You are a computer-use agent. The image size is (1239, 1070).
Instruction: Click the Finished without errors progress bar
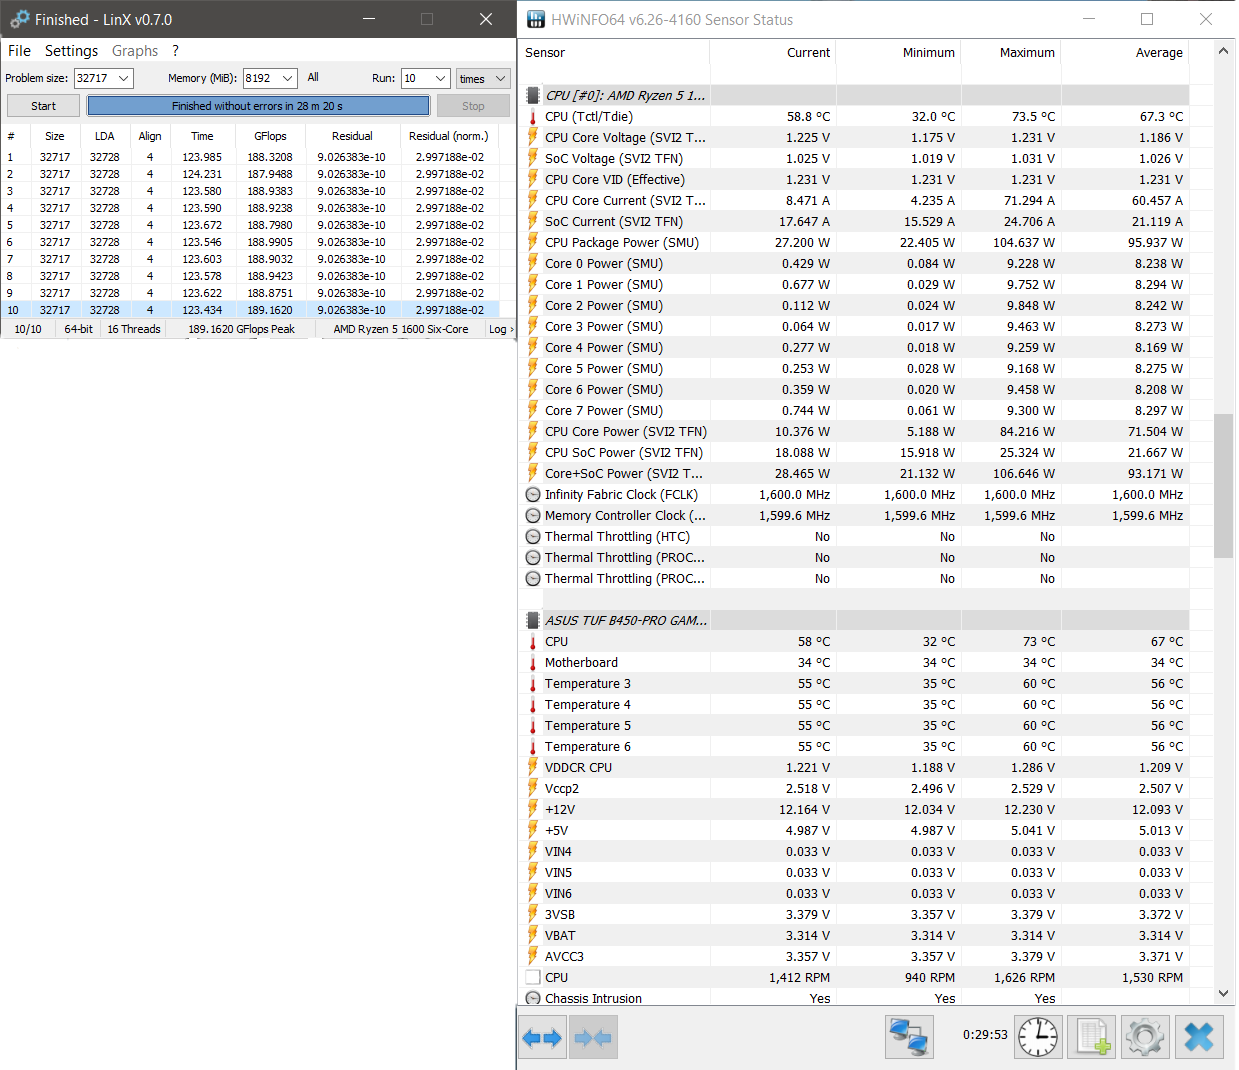click(258, 106)
